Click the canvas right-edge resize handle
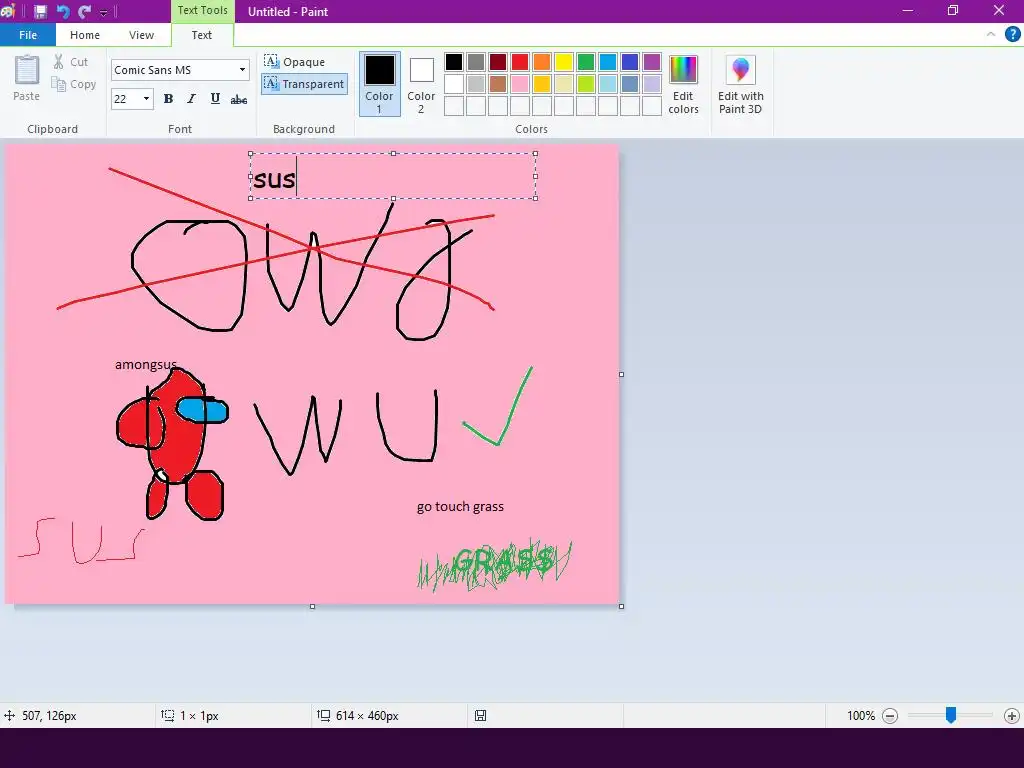 (621, 374)
